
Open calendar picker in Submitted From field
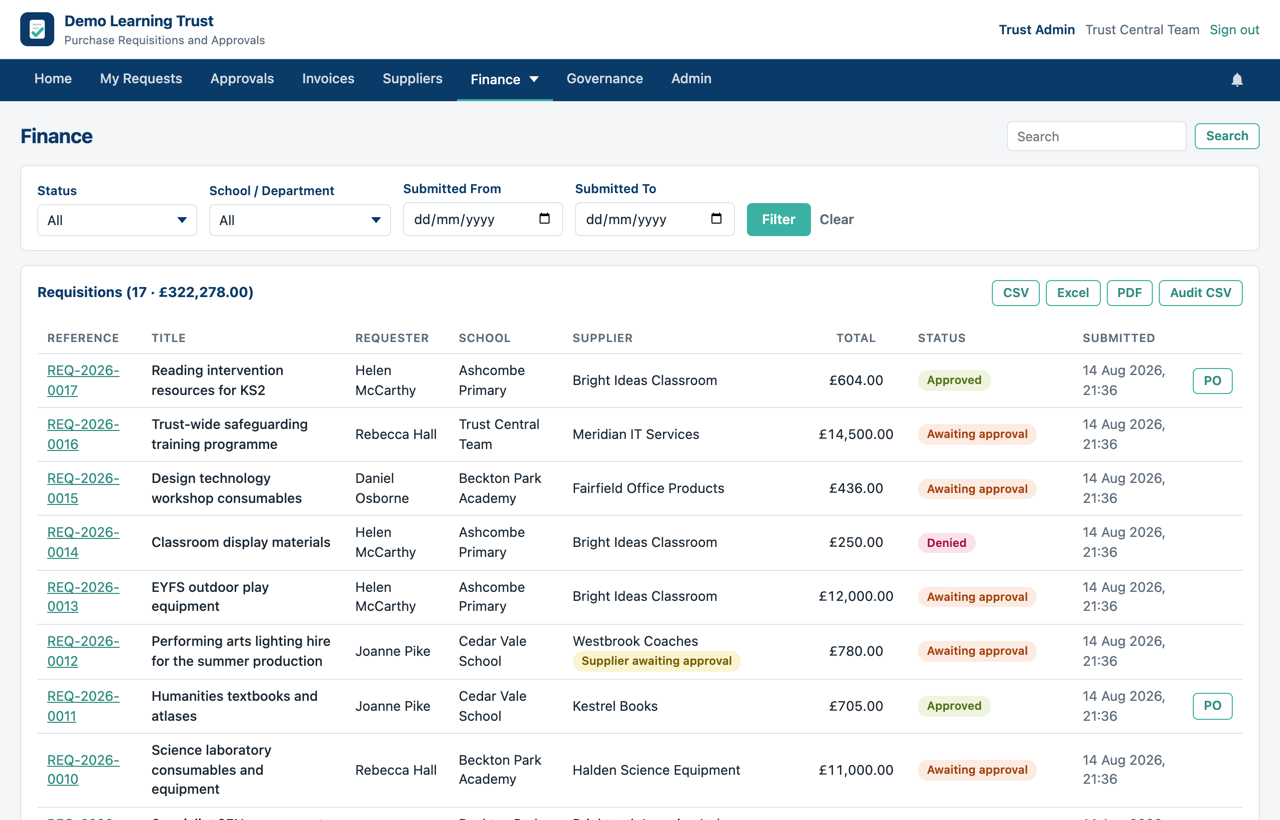pyautogui.click(x=544, y=219)
